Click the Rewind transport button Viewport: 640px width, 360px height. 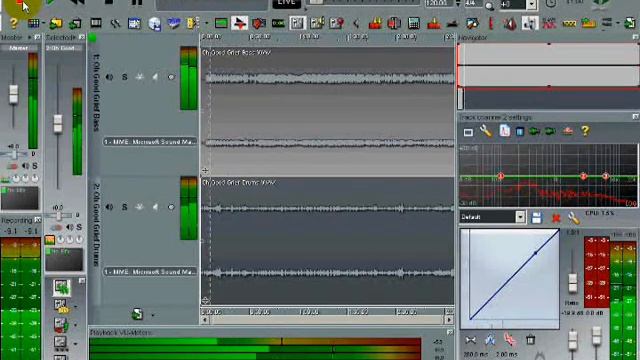[77, 2]
